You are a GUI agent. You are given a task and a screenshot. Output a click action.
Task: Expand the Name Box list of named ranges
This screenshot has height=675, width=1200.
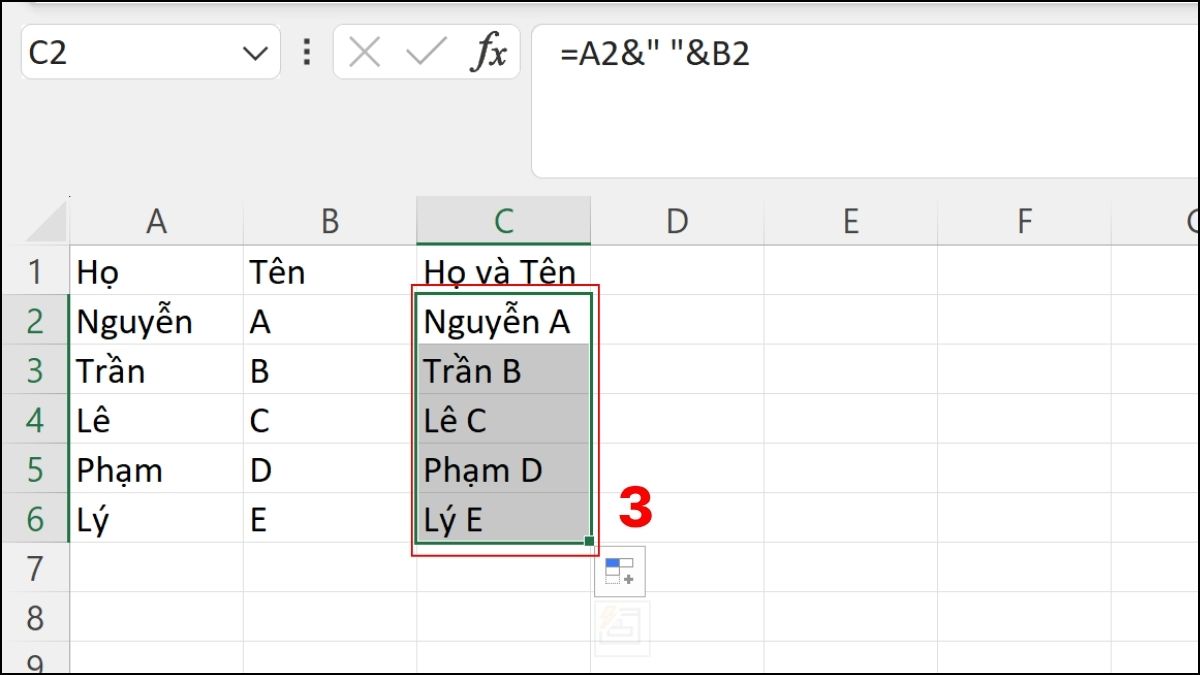tap(256, 53)
